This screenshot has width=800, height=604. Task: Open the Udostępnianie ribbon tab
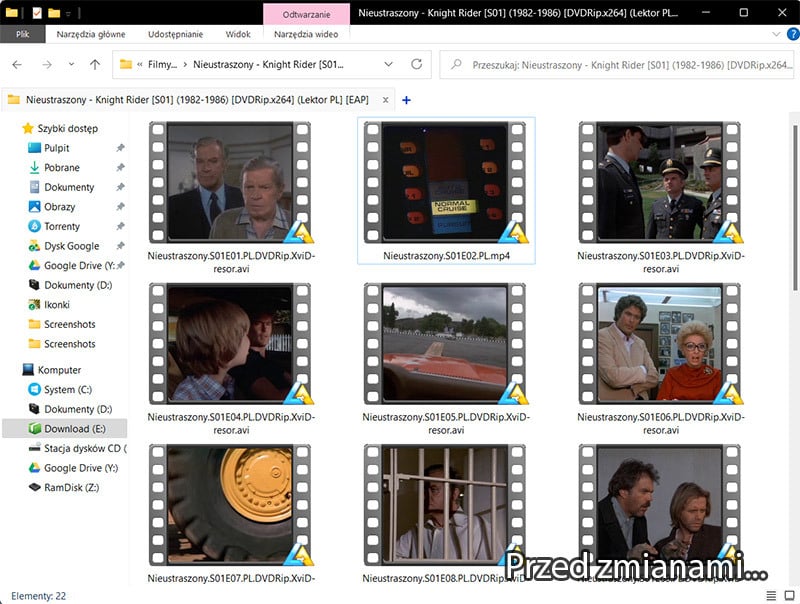tap(176, 34)
